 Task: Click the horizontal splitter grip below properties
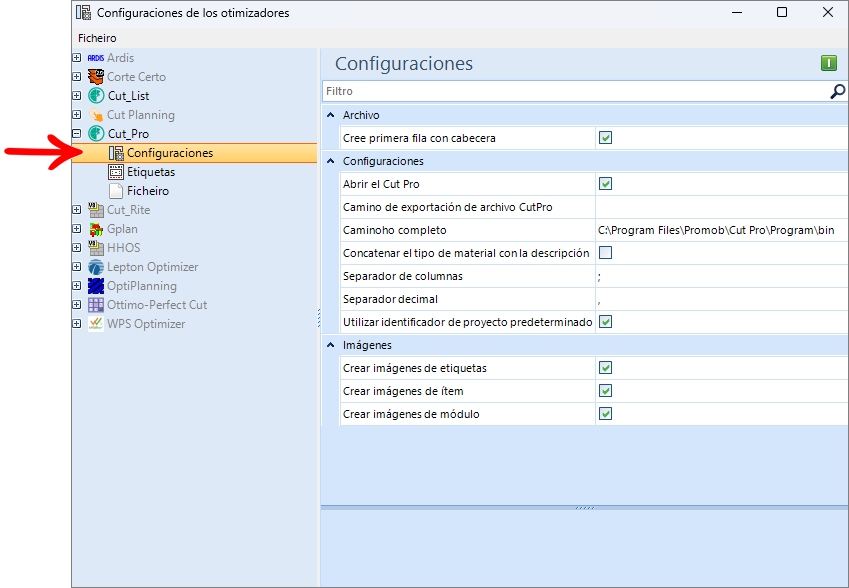point(585,508)
